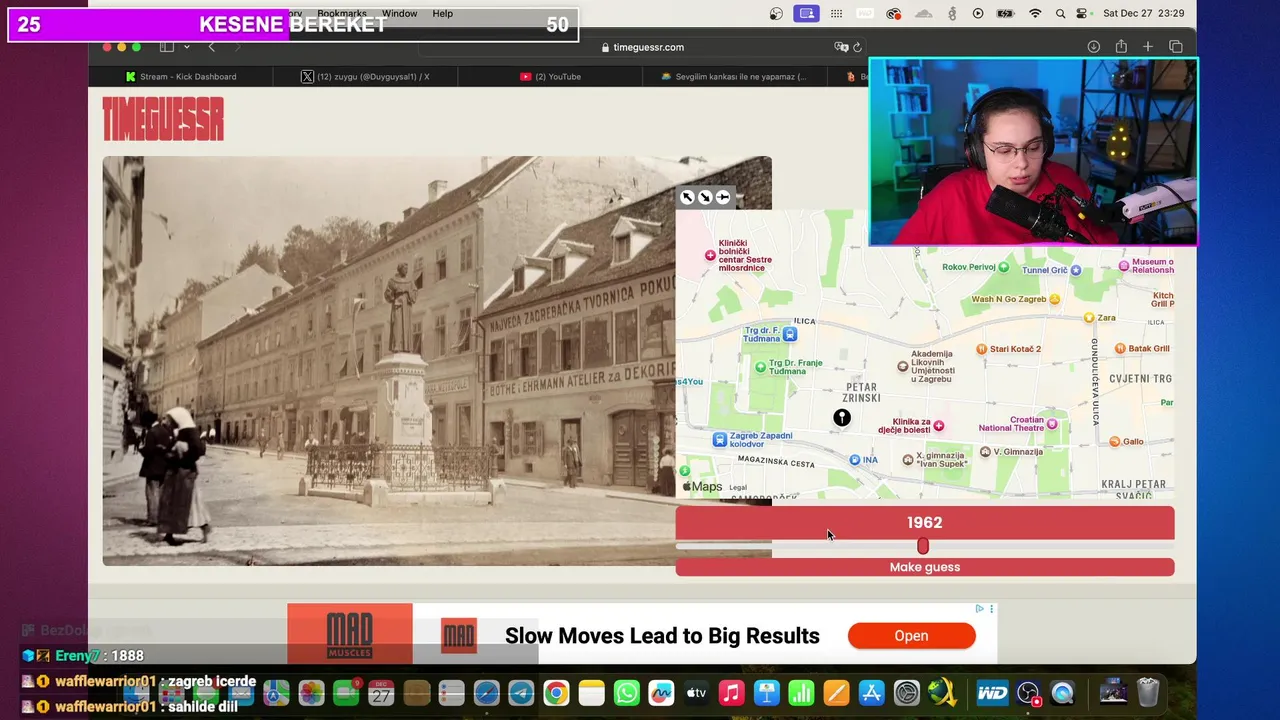Open Numbers from the Dock
Screen dimensions: 1280x720
click(x=802, y=693)
